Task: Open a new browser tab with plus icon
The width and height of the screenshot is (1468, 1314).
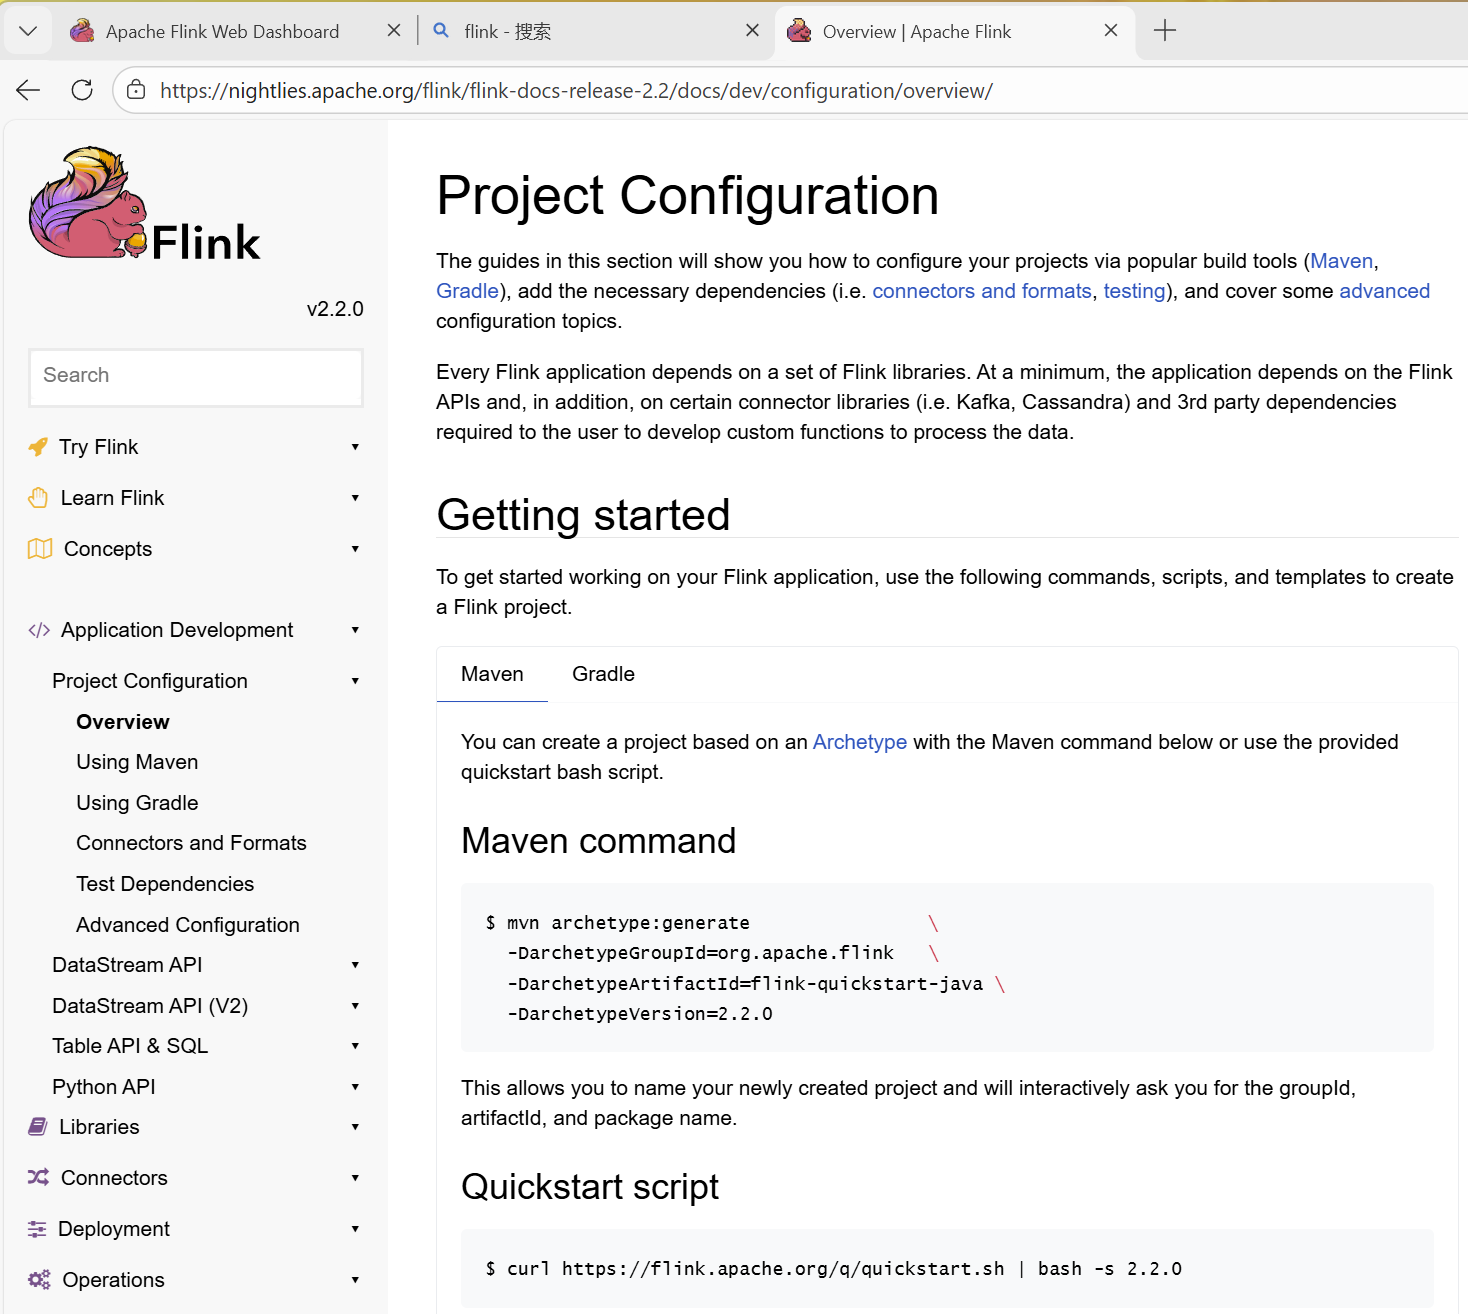Action: pyautogui.click(x=1165, y=31)
